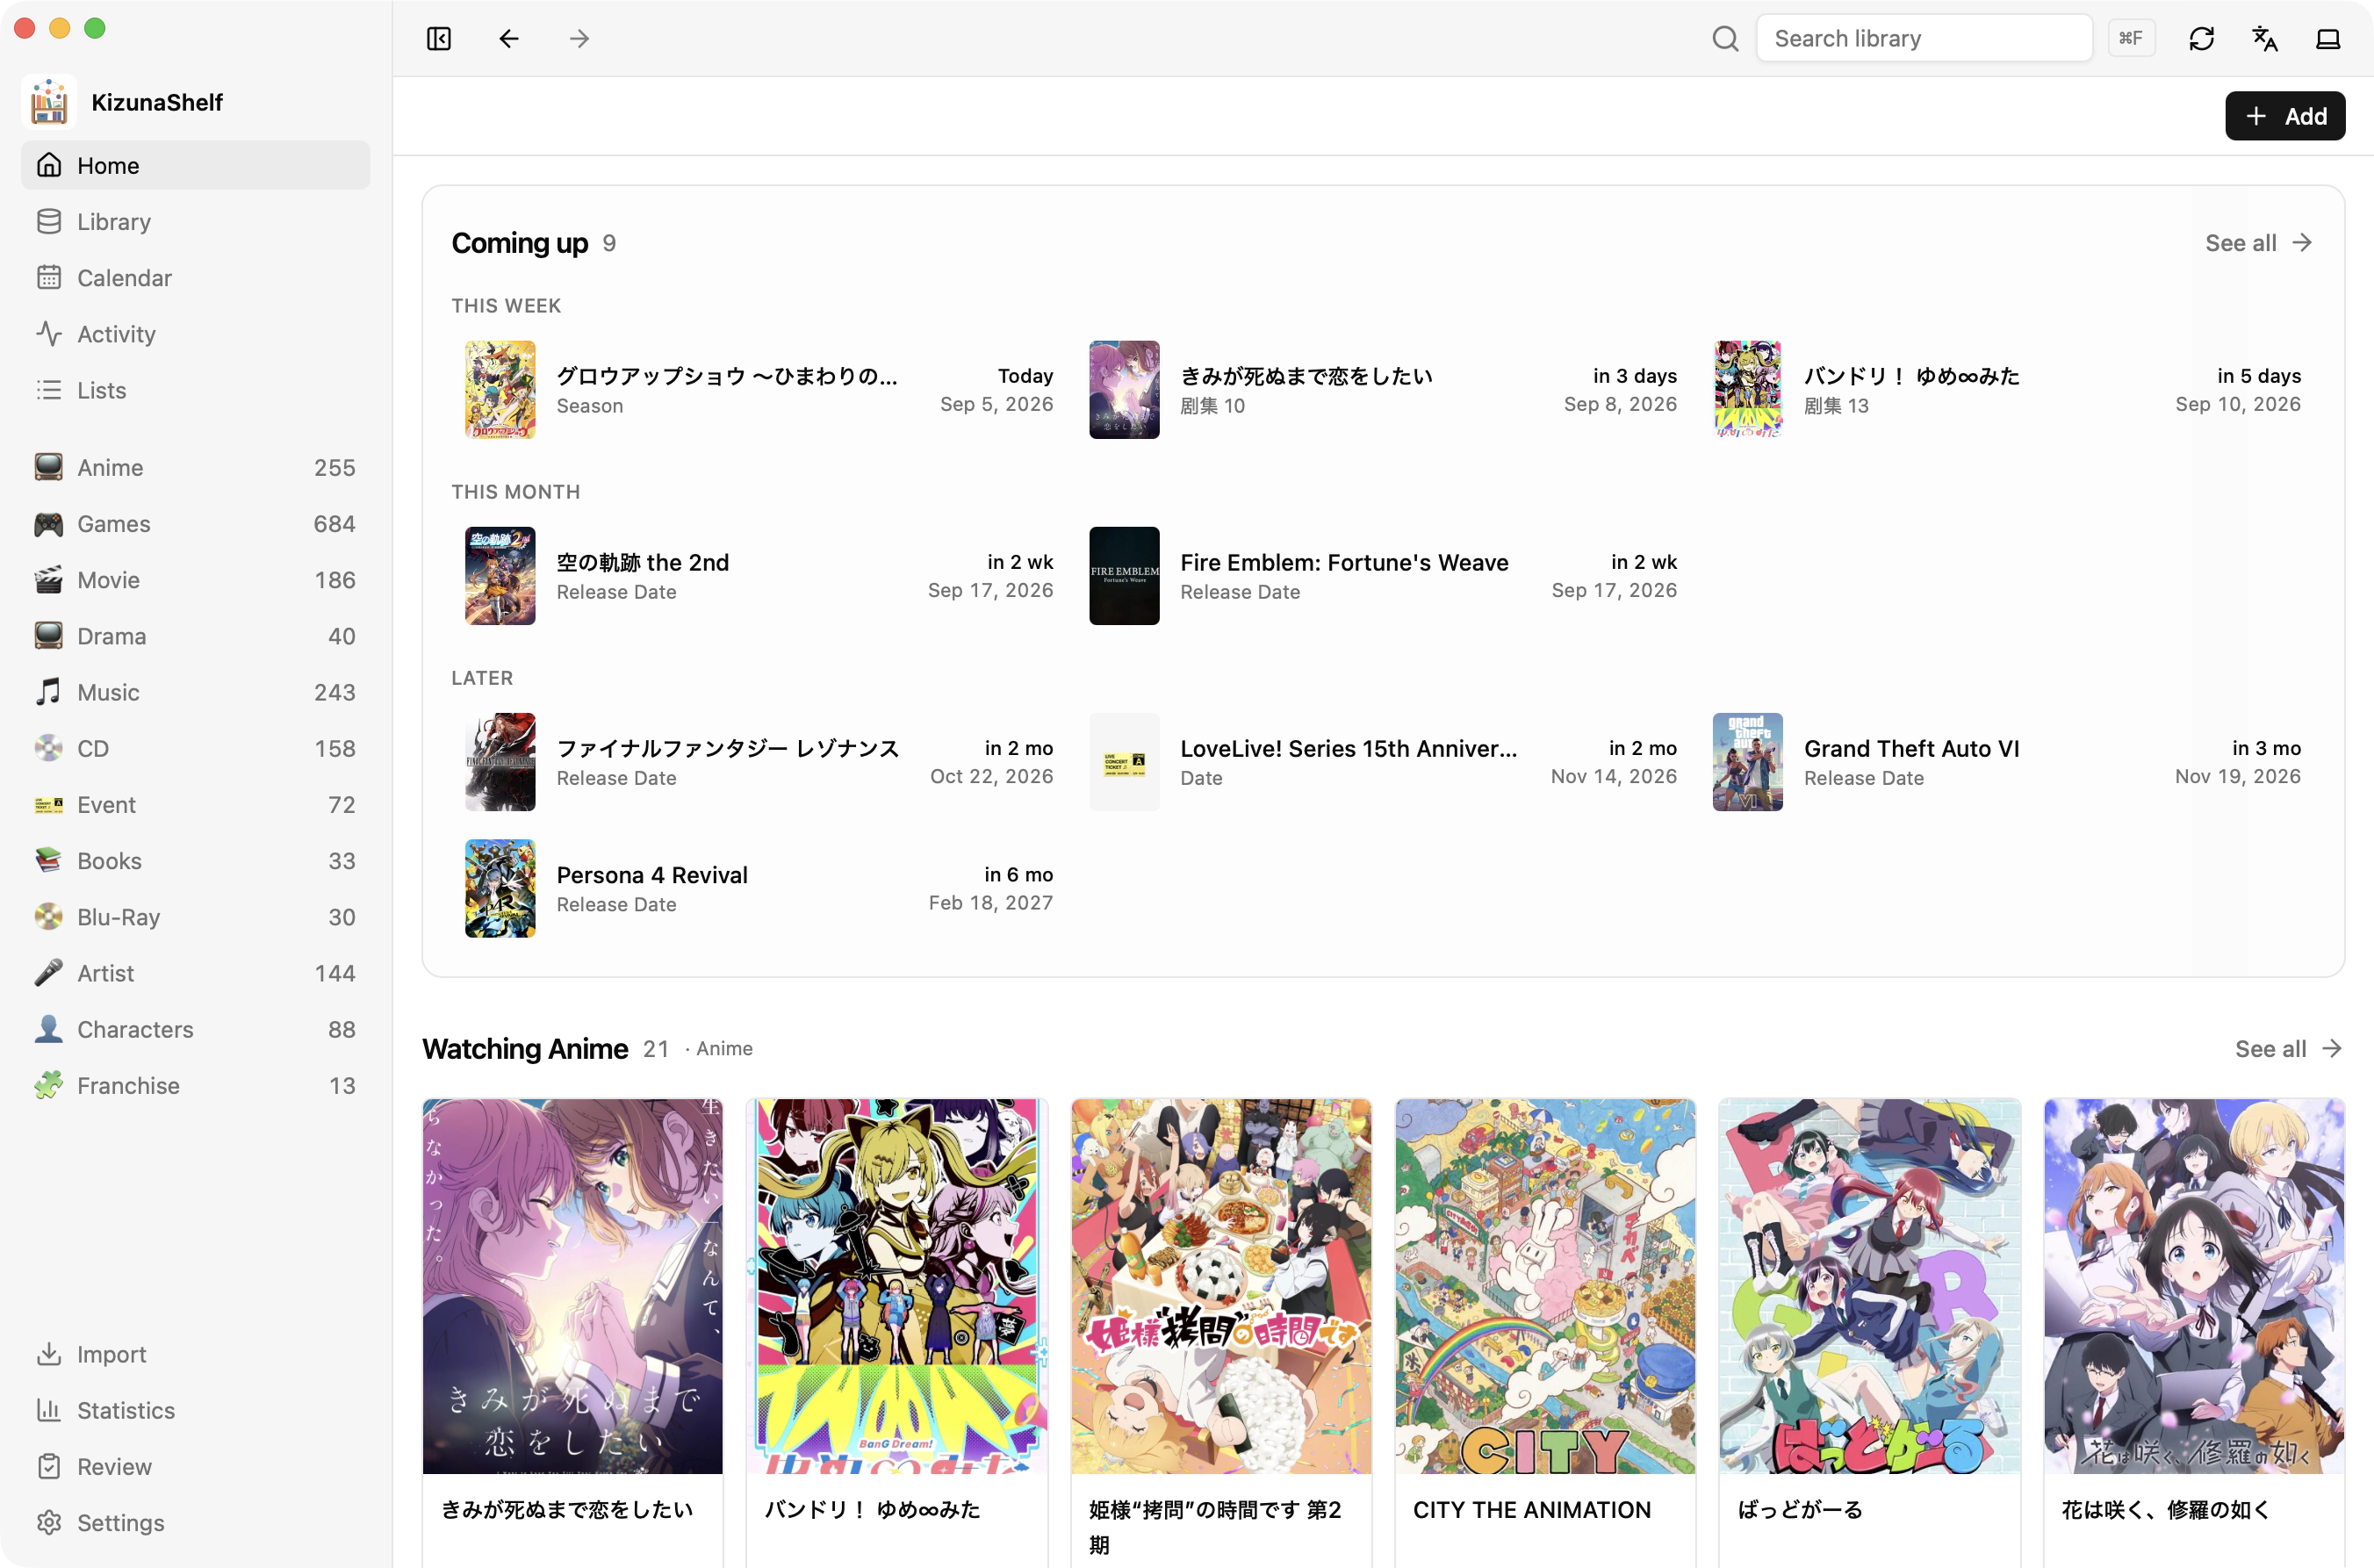Viewport: 2374px width, 1568px height.
Task: Select Home in the sidebar
Action: tap(196, 165)
